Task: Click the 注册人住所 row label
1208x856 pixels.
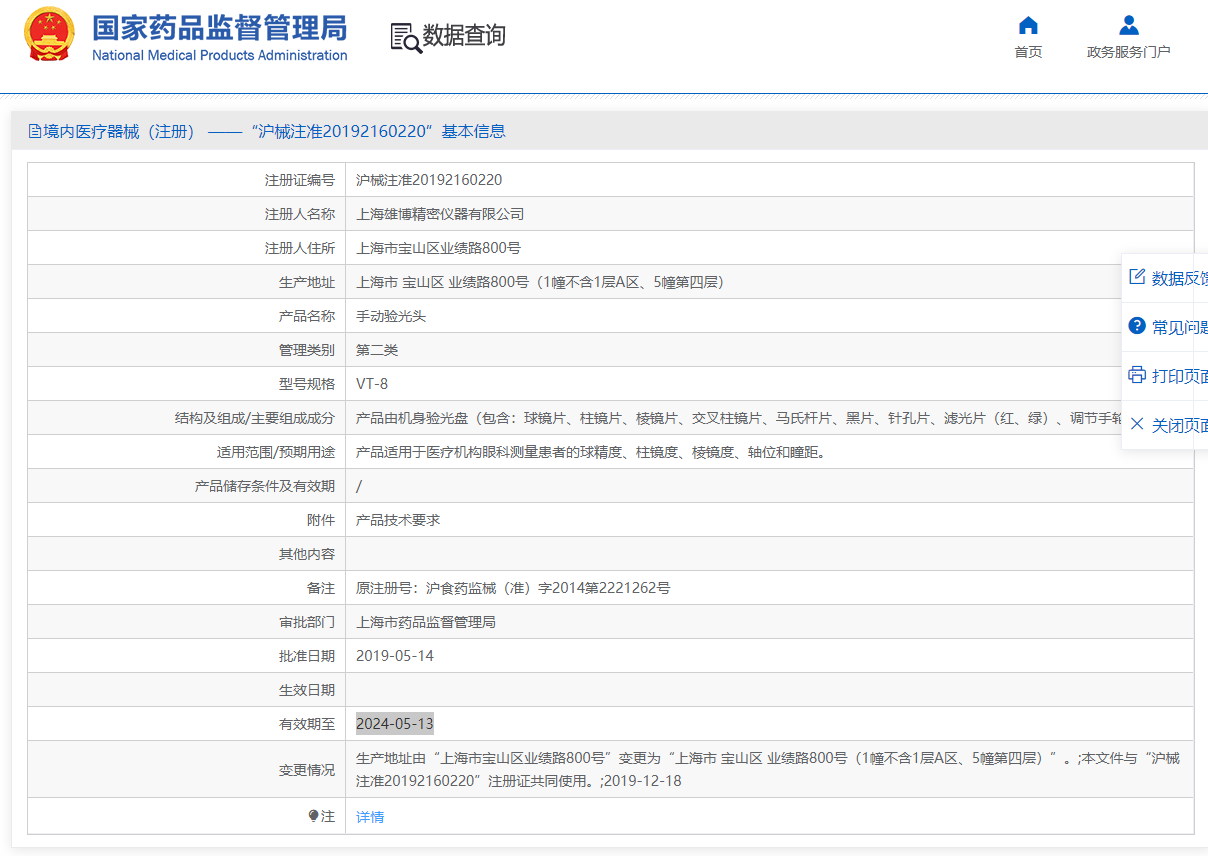Action: pos(300,248)
